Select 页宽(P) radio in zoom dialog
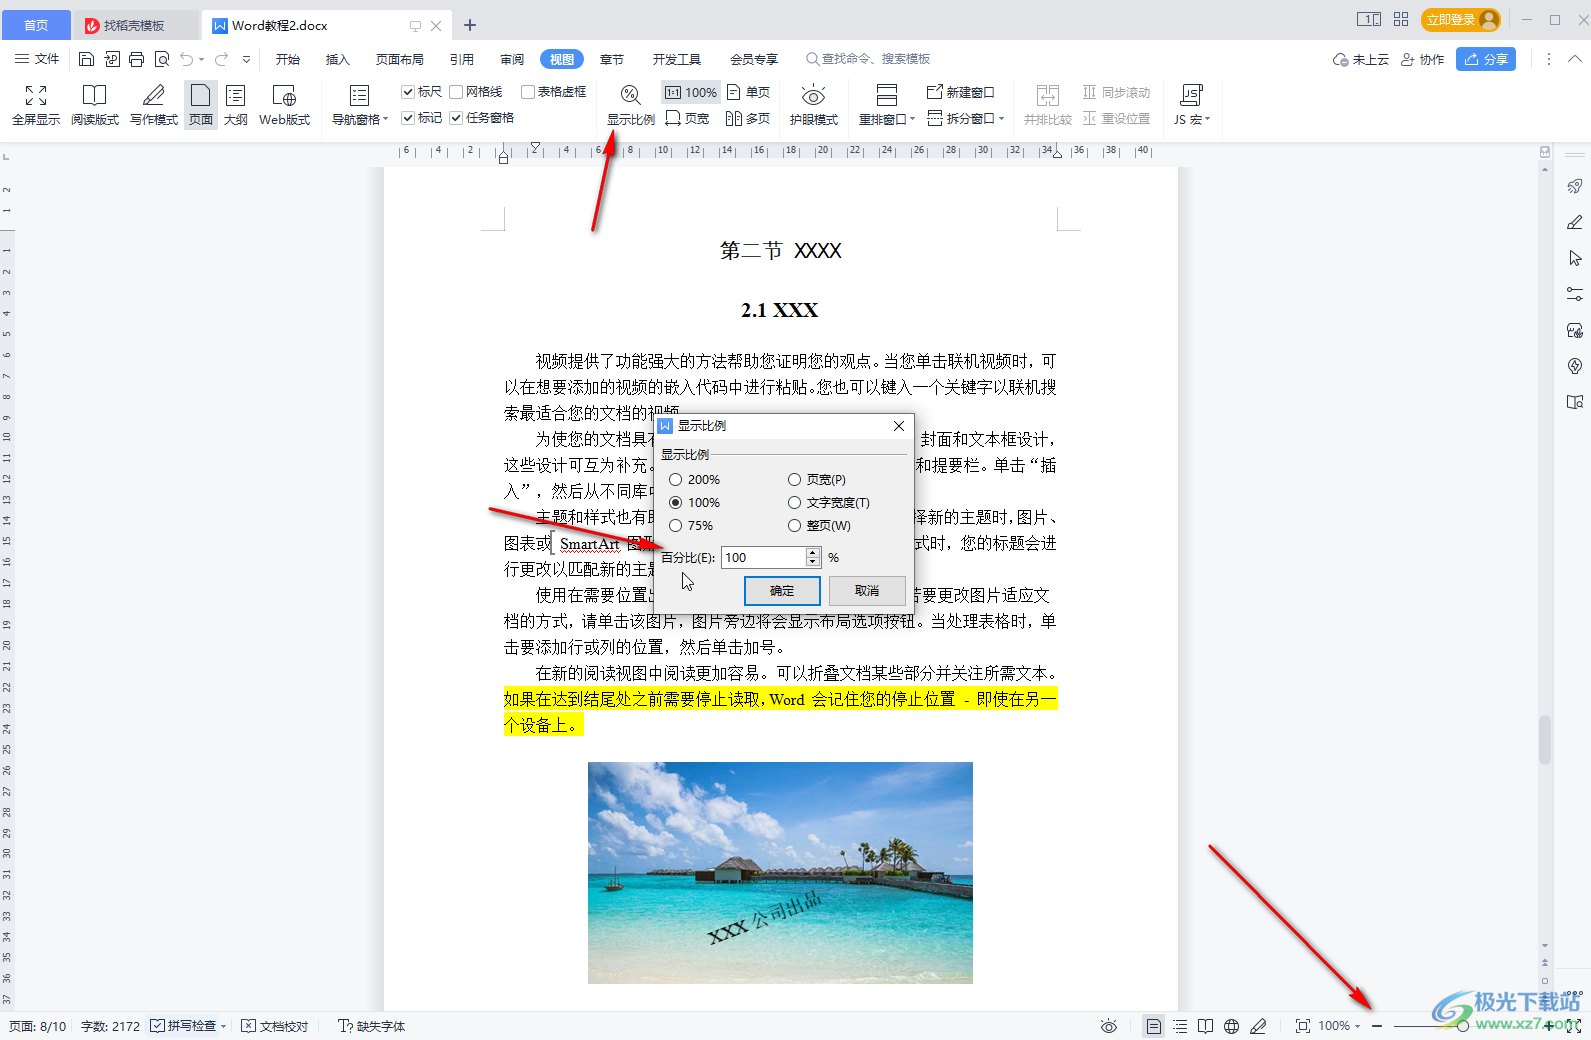 point(795,480)
